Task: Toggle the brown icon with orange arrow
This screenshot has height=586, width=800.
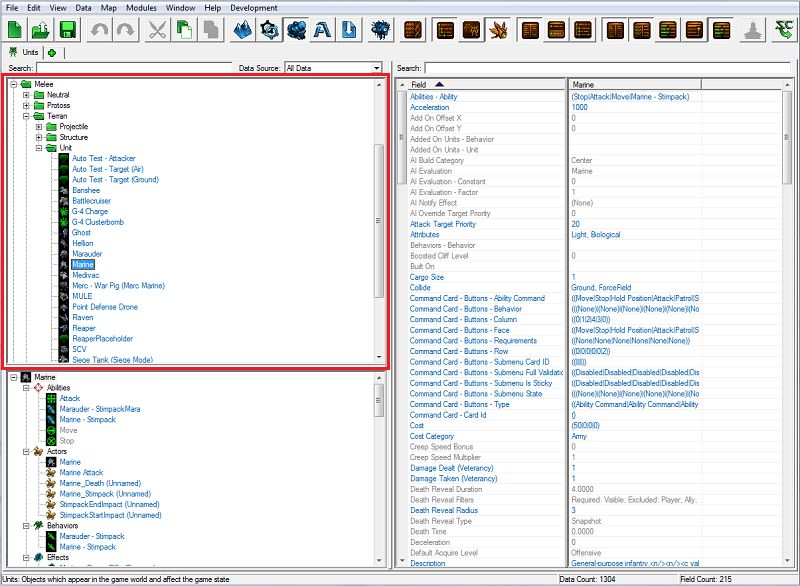Action: point(694,30)
